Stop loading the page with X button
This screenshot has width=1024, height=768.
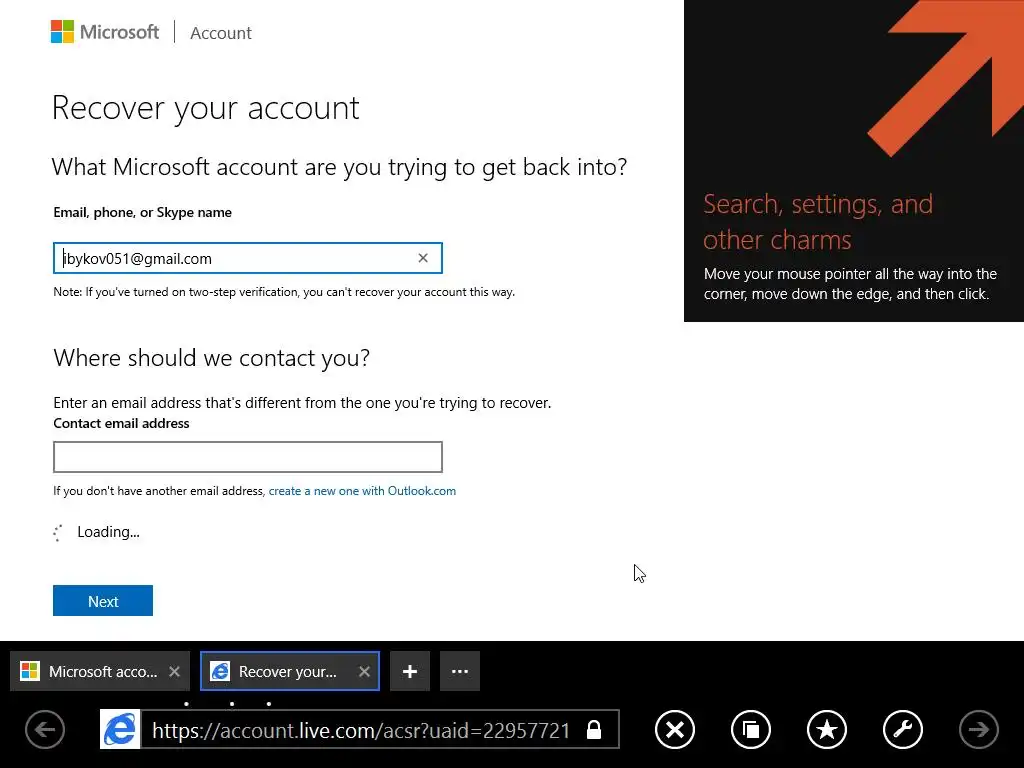click(x=675, y=729)
